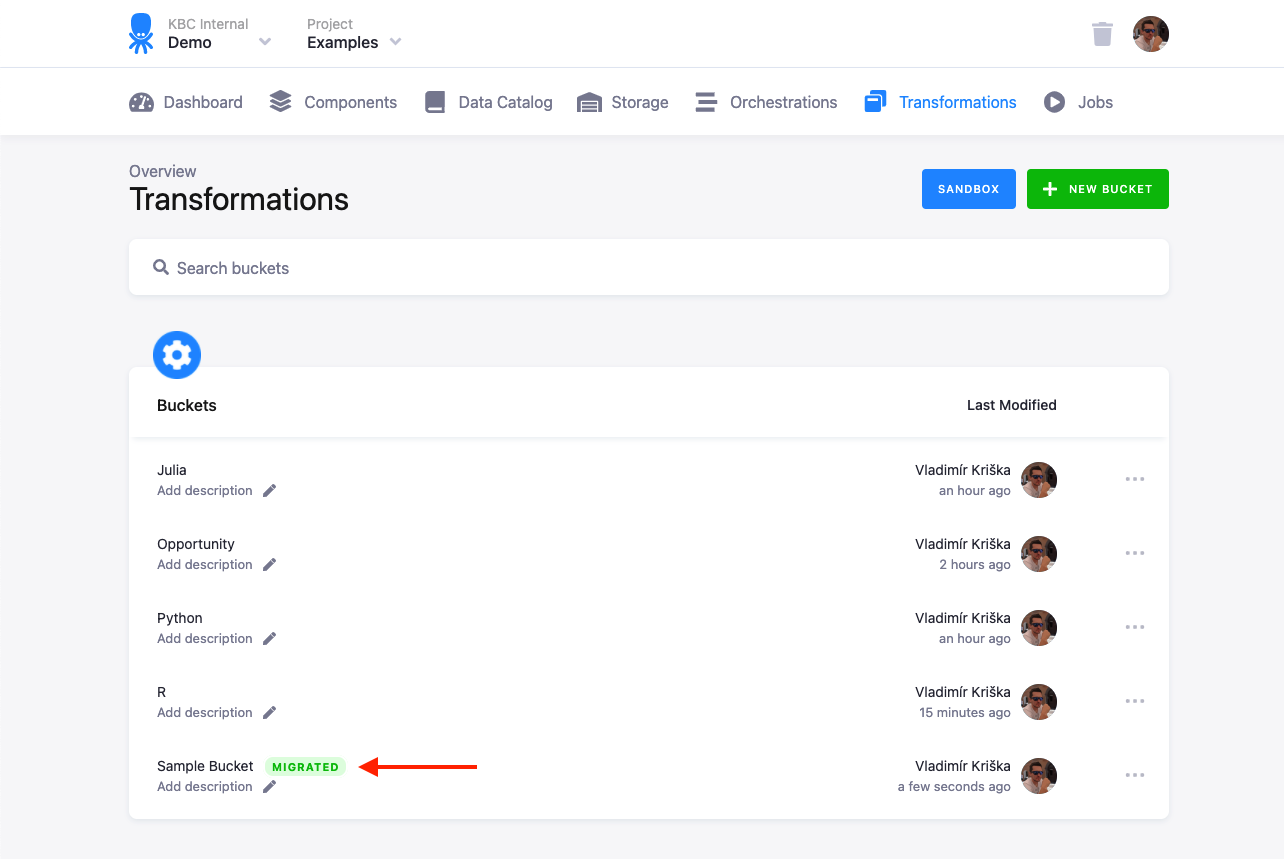This screenshot has width=1284, height=859.
Task: Open the R bucket
Action: tap(162, 692)
